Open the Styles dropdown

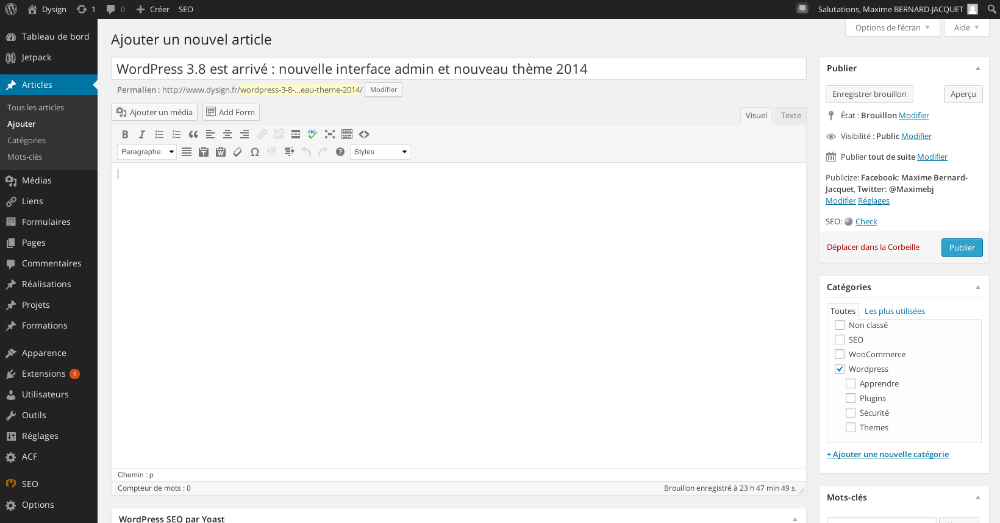click(x=380, y=152)
